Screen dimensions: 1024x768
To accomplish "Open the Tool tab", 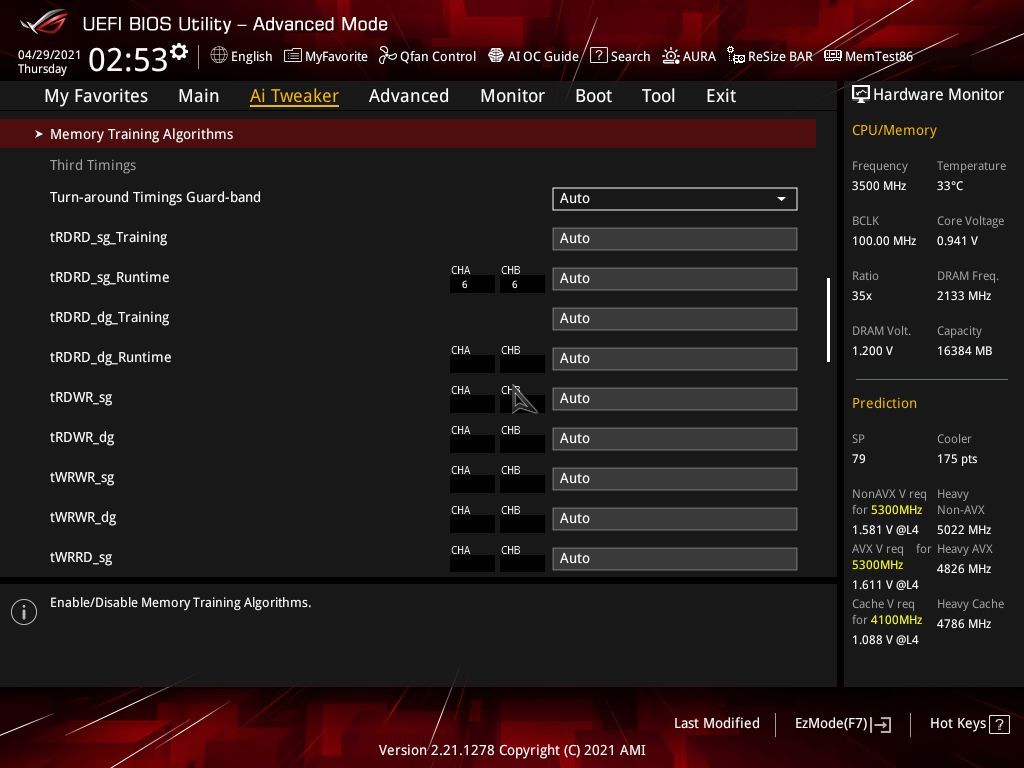I will pyautogui.click(x=658, y=96).
